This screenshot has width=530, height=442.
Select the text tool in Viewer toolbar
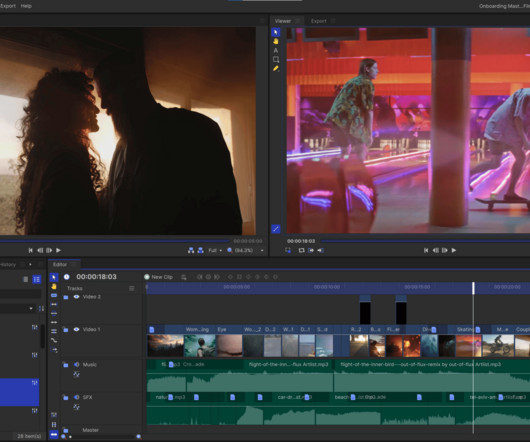pos(275,50)
